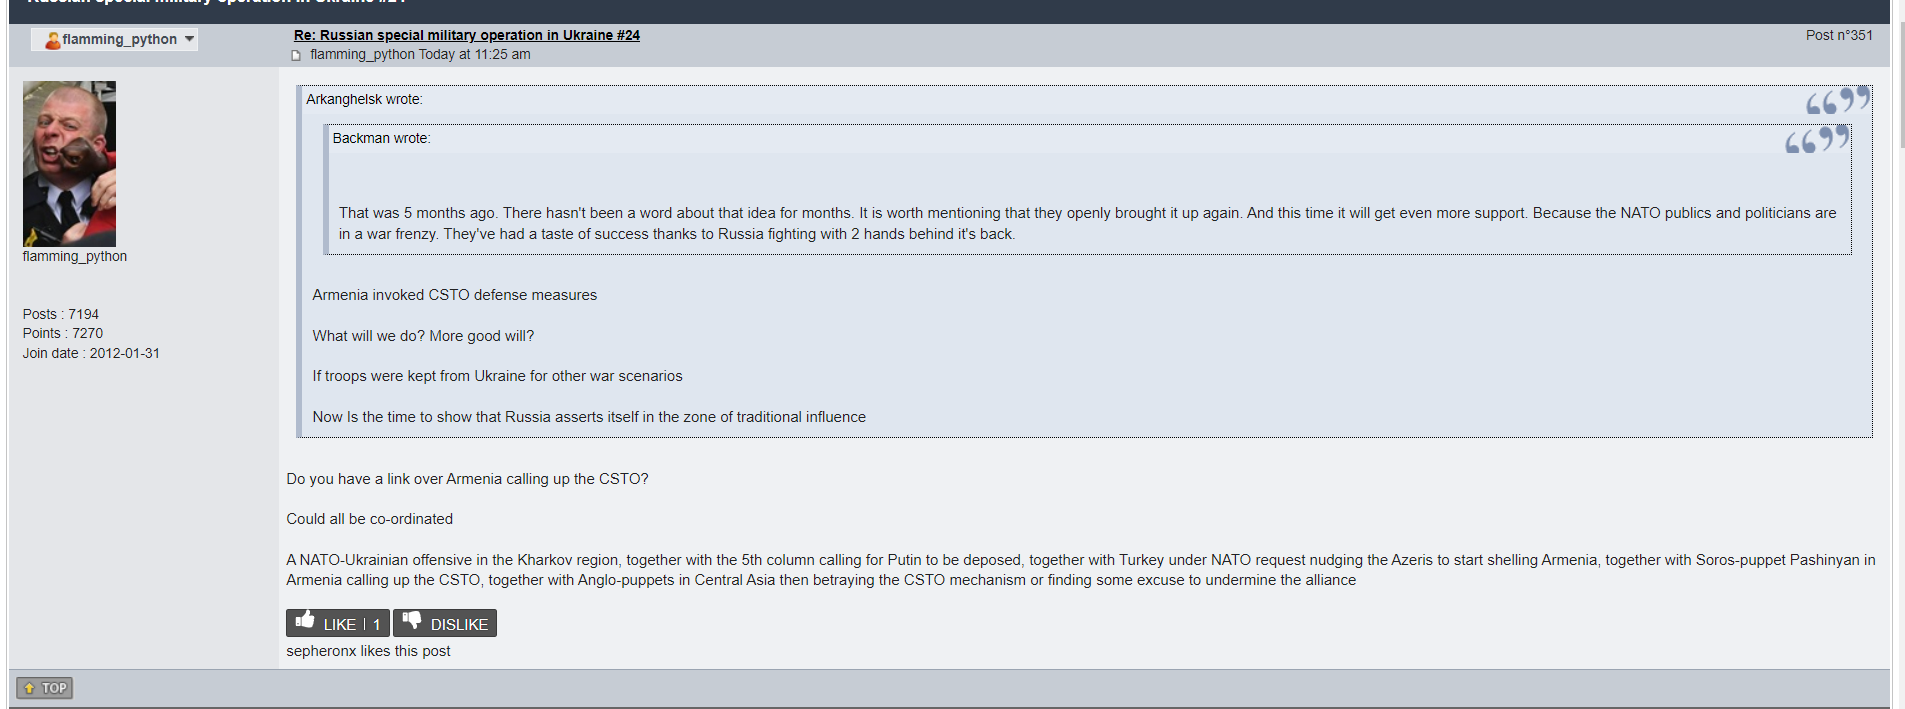Click the thumbs-down icon on DISLIKE button

point(412,620)
